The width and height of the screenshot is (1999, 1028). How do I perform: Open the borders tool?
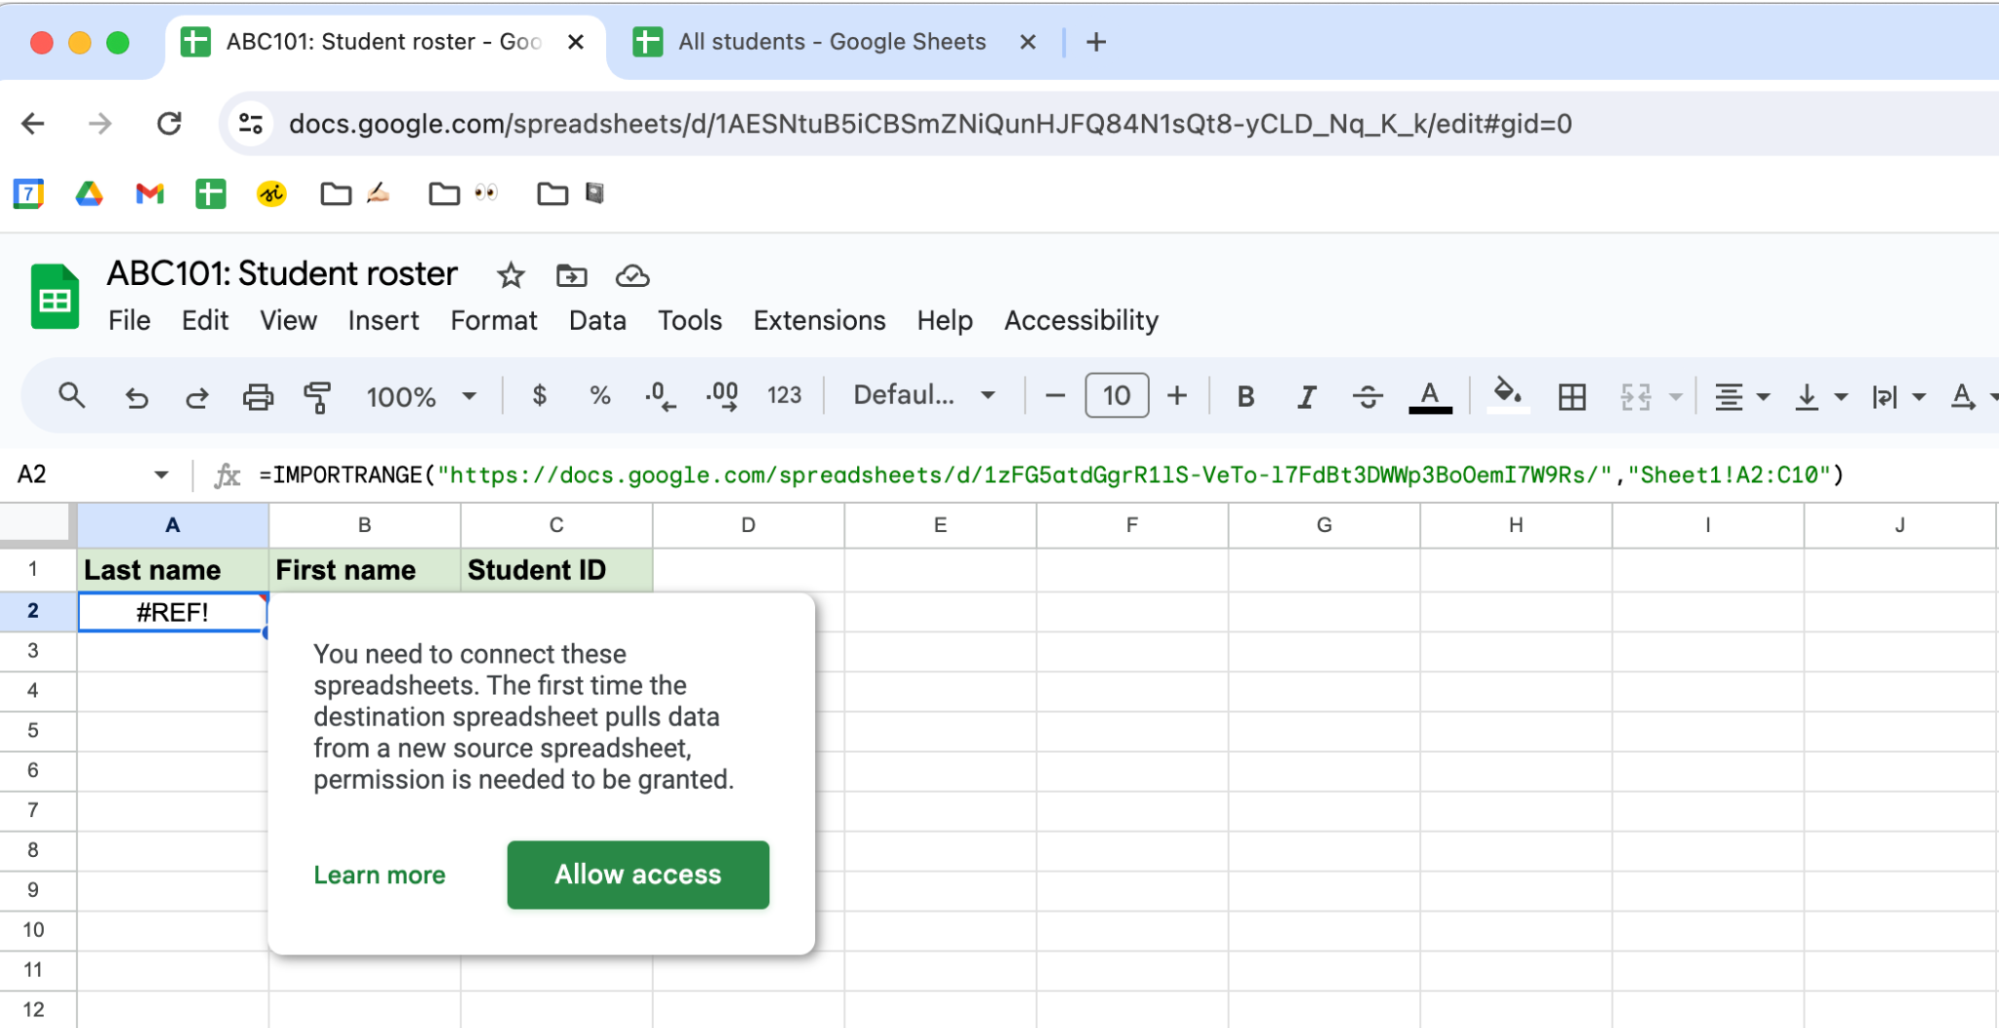click(1572, 397)
